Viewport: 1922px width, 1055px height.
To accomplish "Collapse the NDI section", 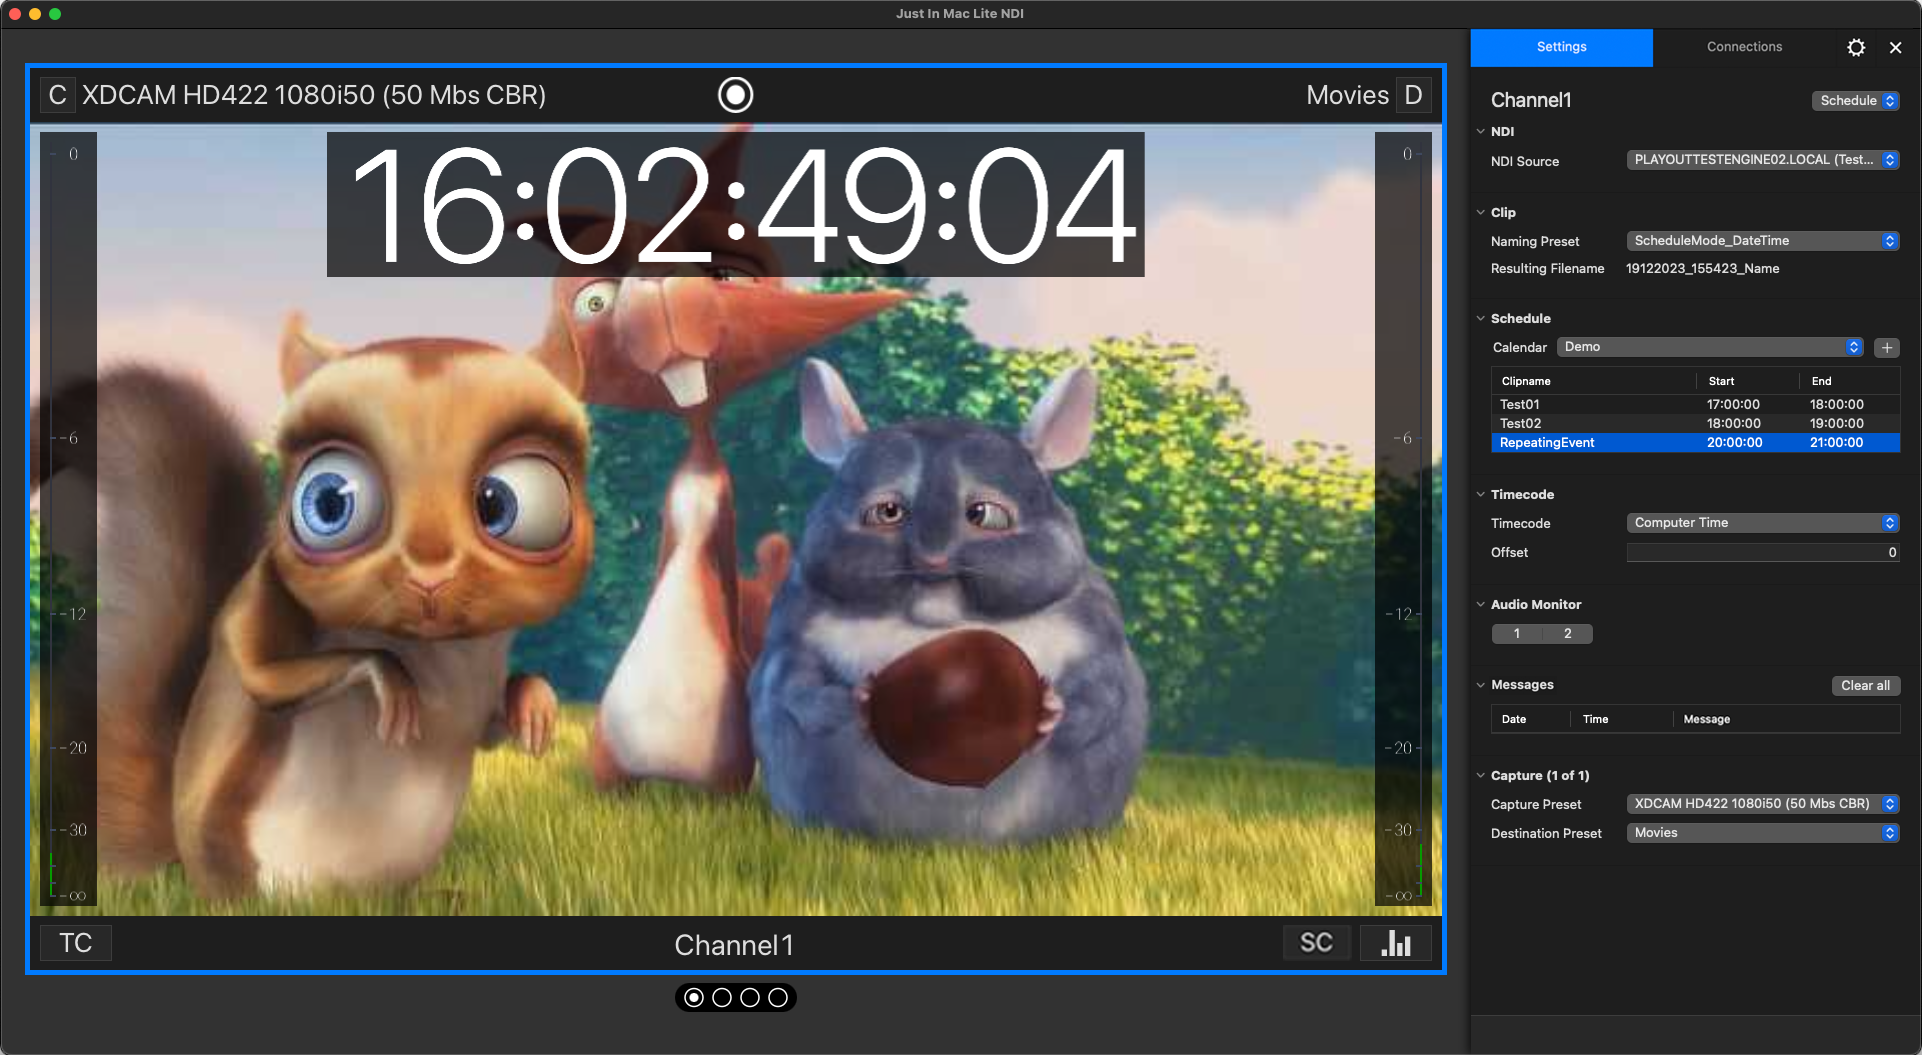I will click(x=1481, y=131).
